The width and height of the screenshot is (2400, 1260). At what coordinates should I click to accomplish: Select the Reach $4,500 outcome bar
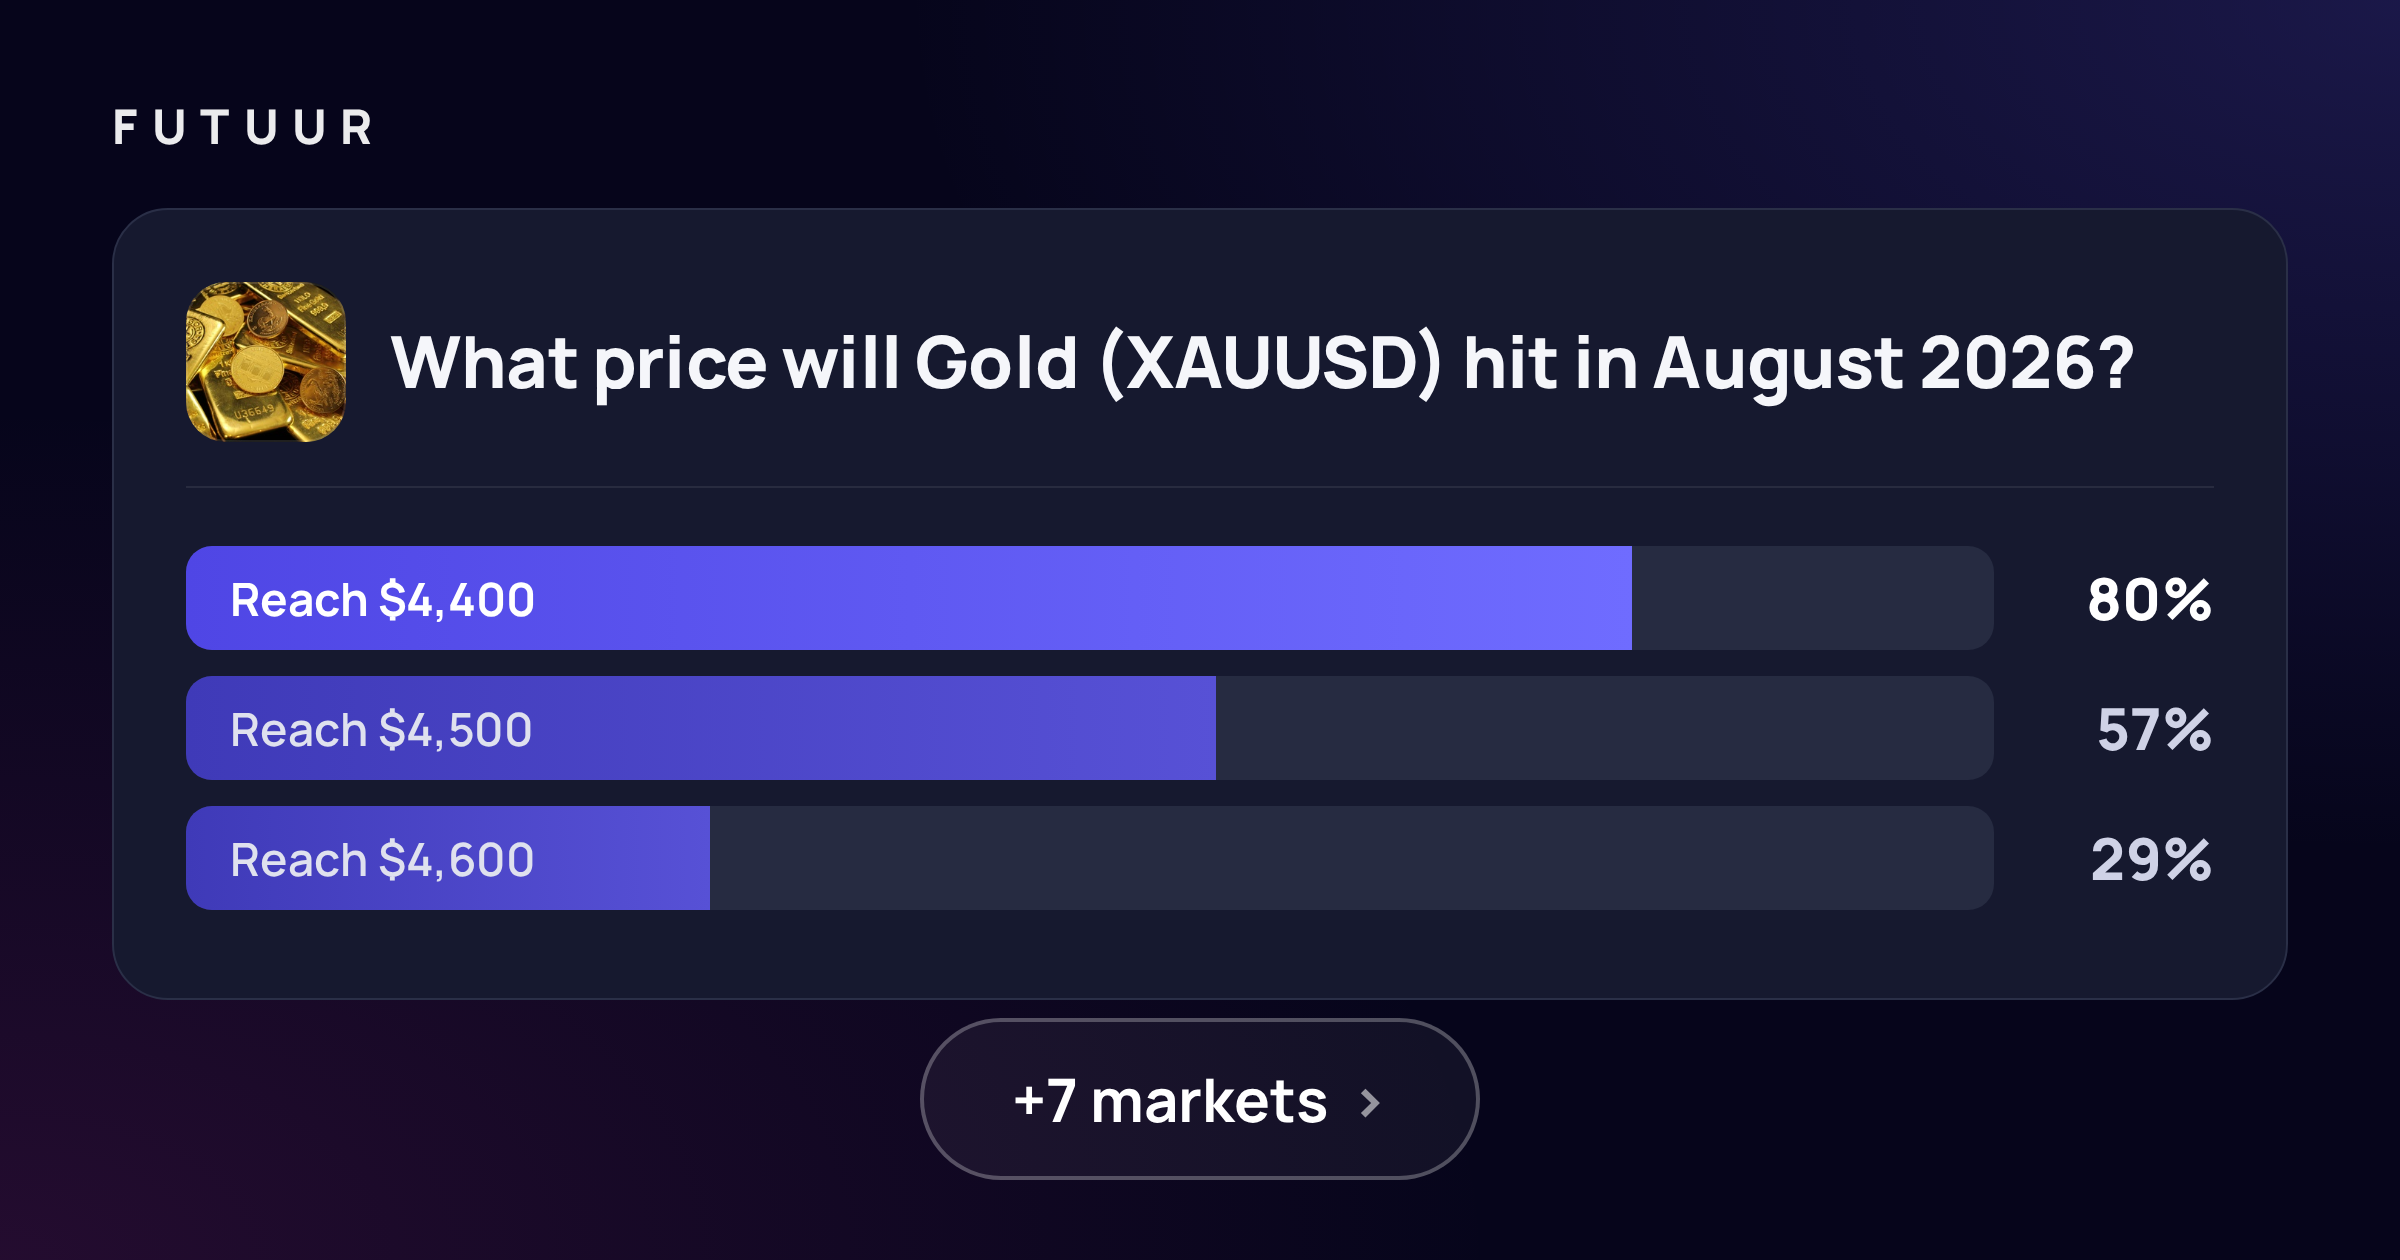point(1090,728)
